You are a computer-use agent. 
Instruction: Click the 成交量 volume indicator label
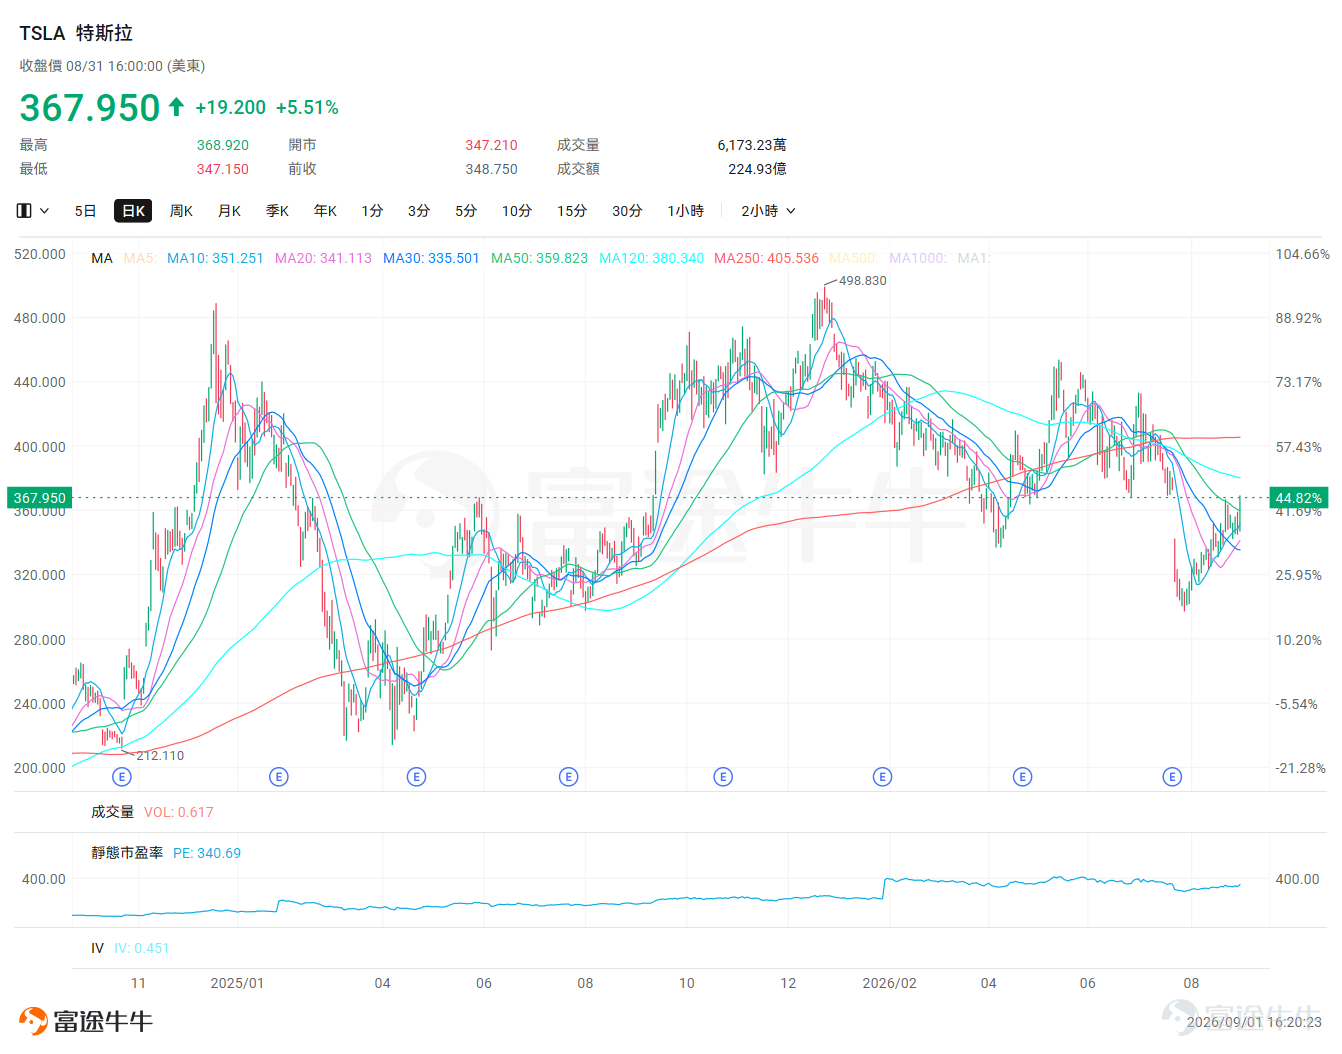pos(112,812)
